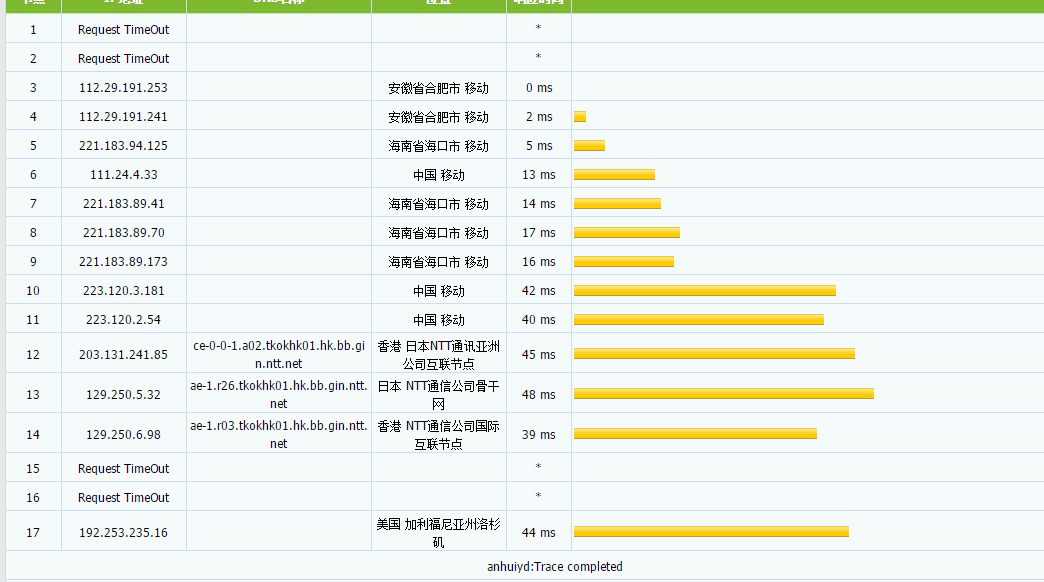Click the 42 ms response time

pos(539,291)
